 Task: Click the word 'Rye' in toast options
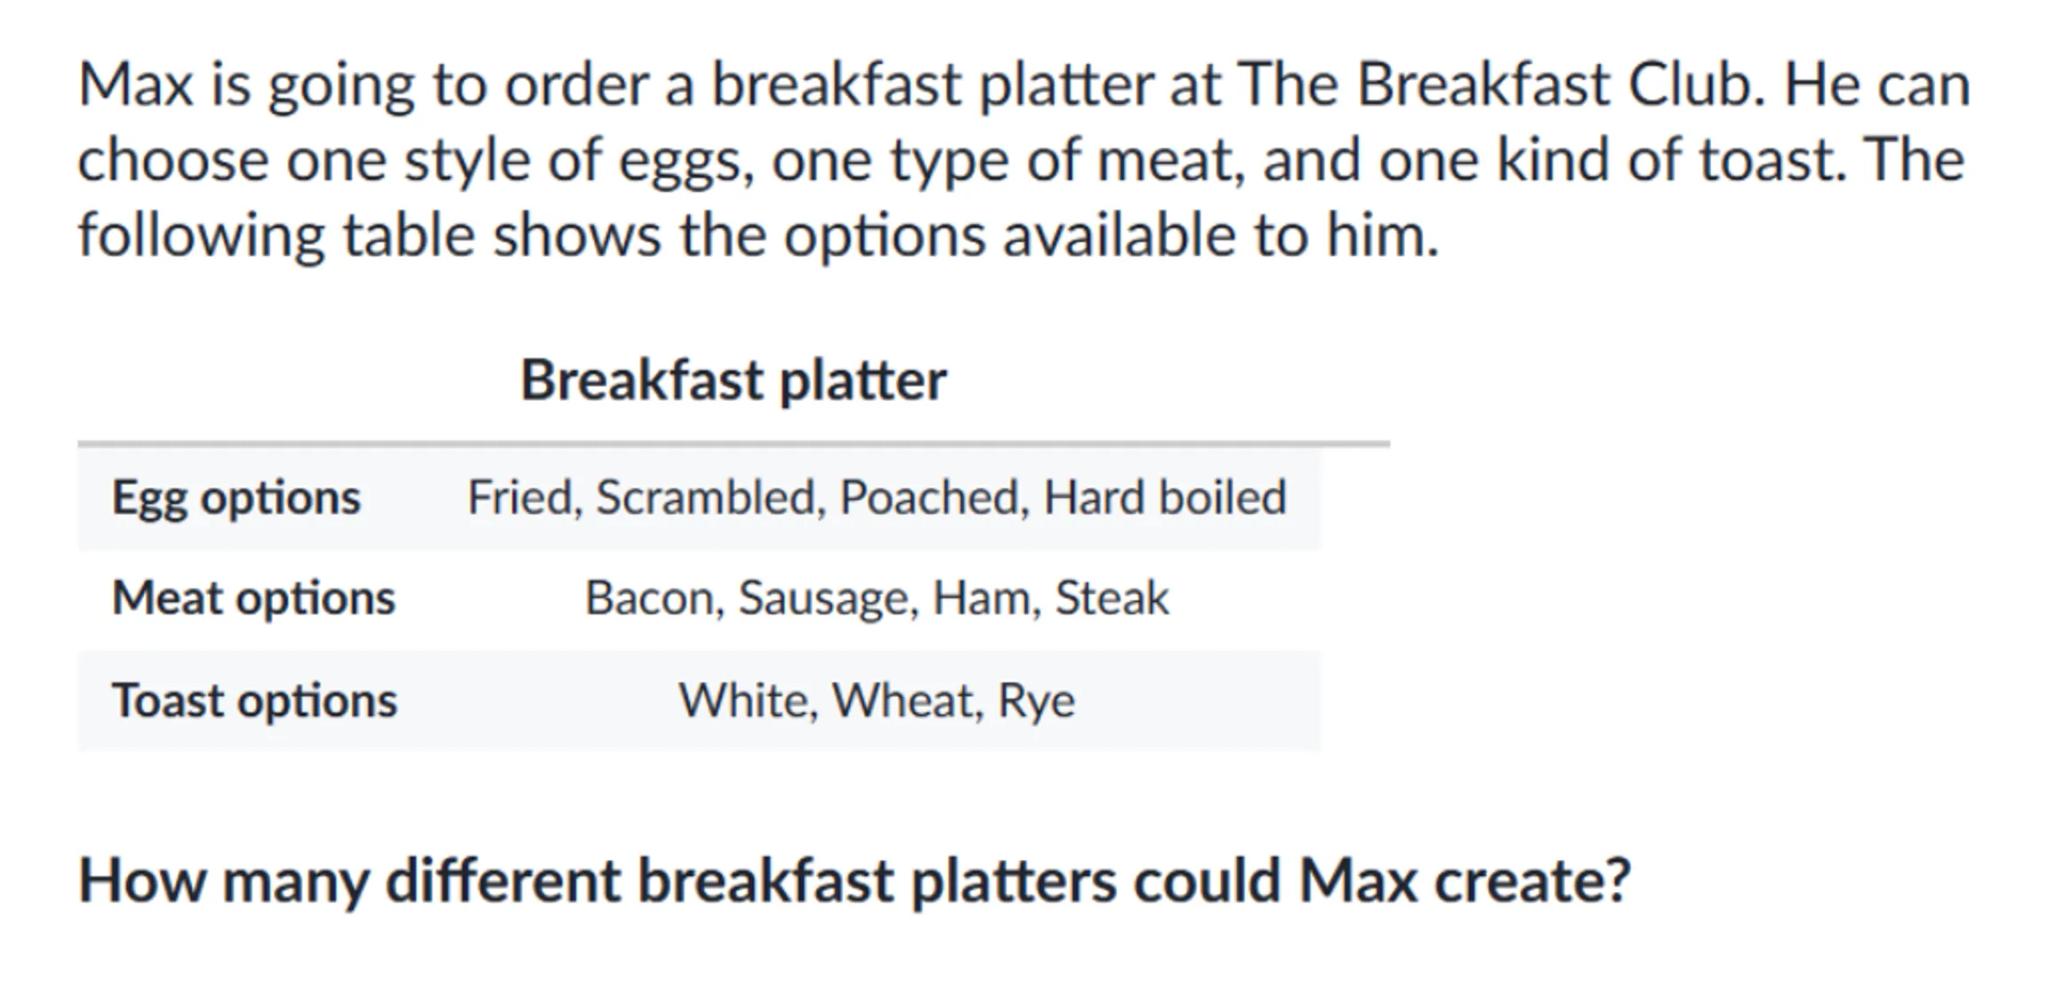coord(1036,702)
